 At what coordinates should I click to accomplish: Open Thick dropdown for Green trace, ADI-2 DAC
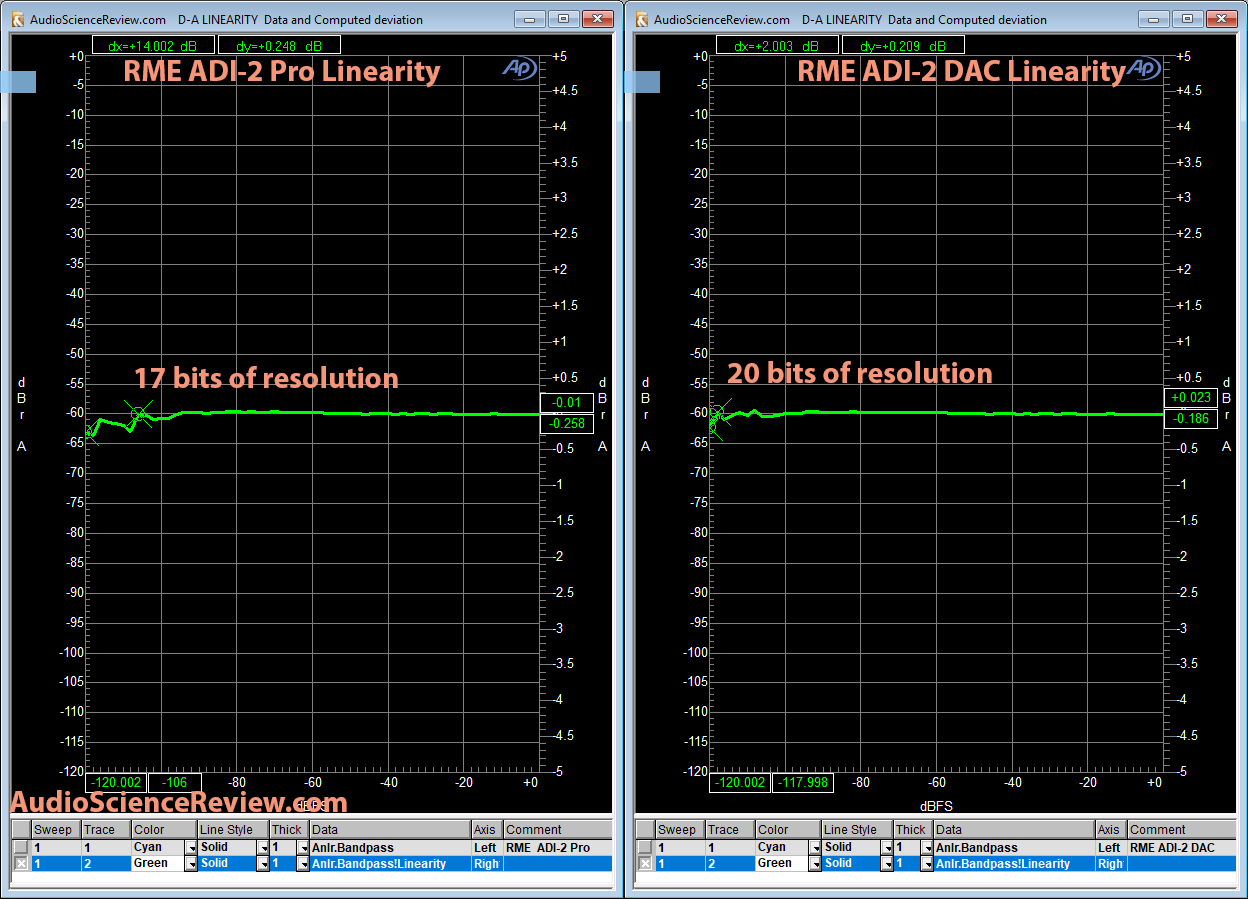pos(927,863)
